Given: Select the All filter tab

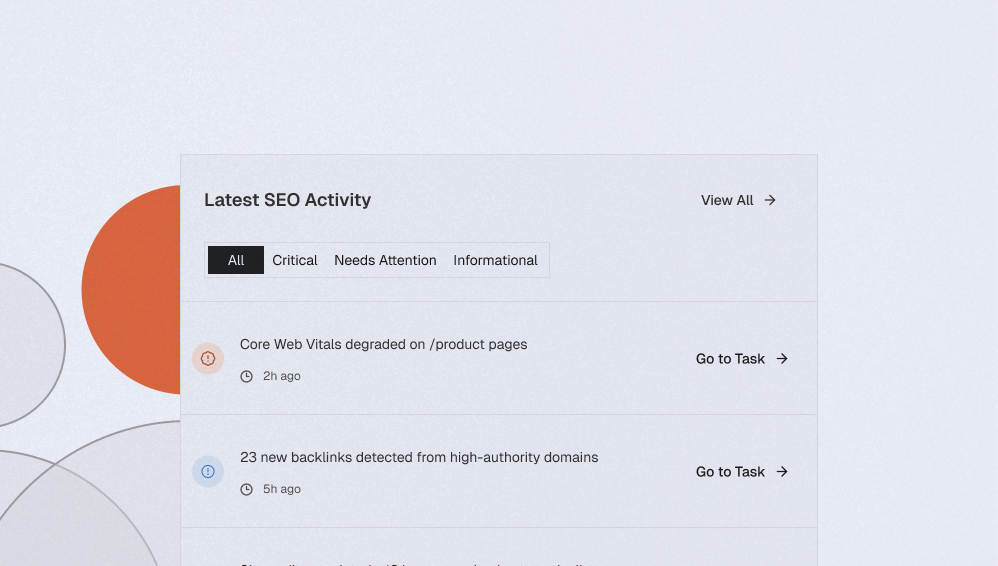Looking at the screenshot, I should tap(235, 260).
